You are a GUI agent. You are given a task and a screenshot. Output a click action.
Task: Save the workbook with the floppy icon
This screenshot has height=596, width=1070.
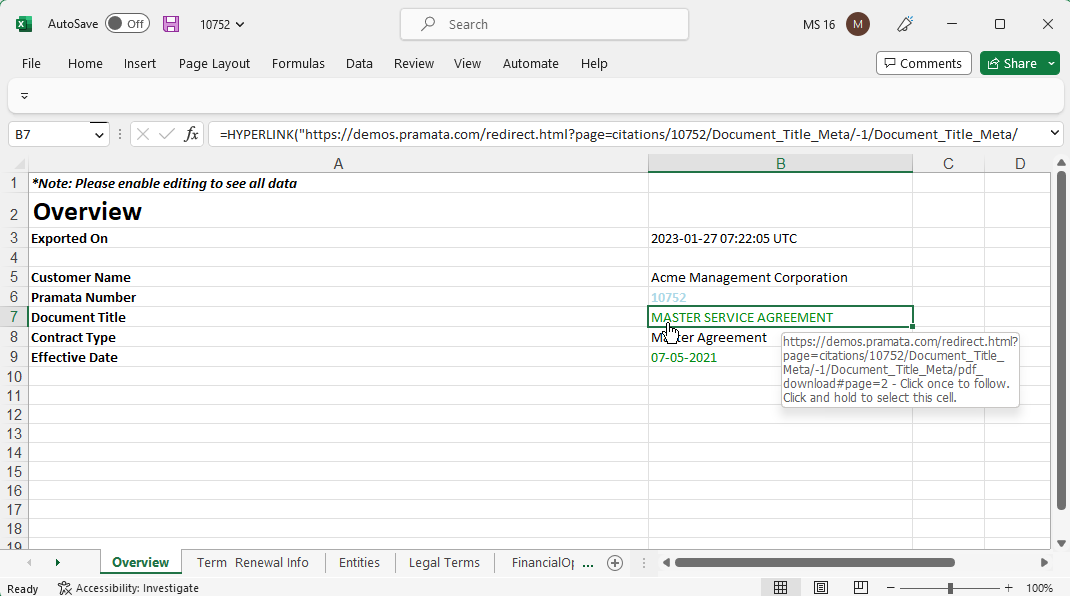pyautogui.click(x=171, y=24)
